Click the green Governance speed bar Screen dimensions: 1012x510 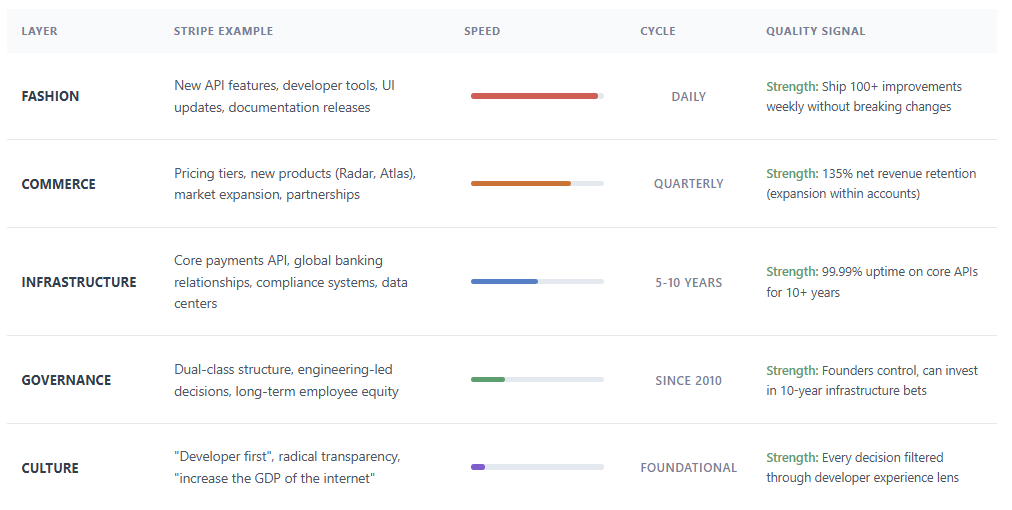[488, 380]
